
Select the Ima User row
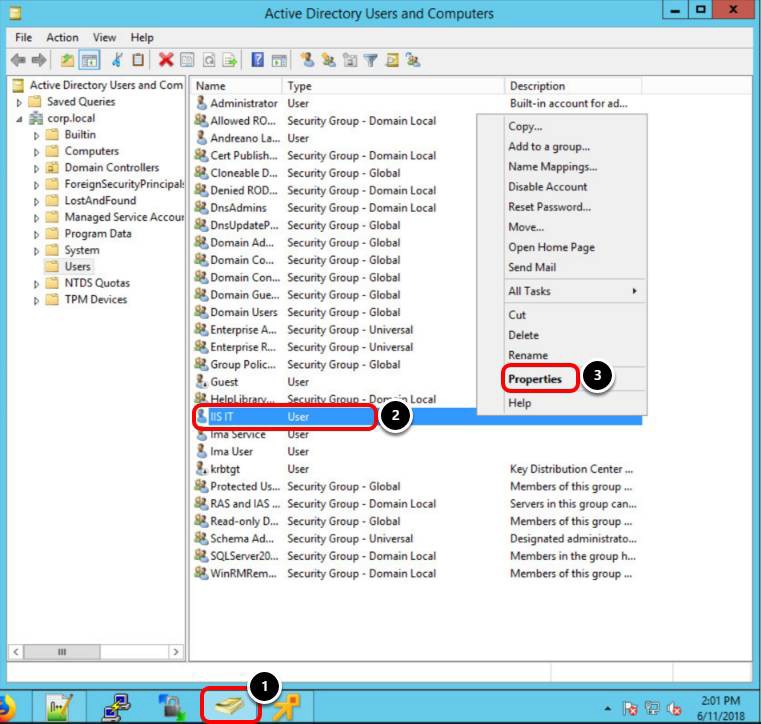[x=417, y=452]
